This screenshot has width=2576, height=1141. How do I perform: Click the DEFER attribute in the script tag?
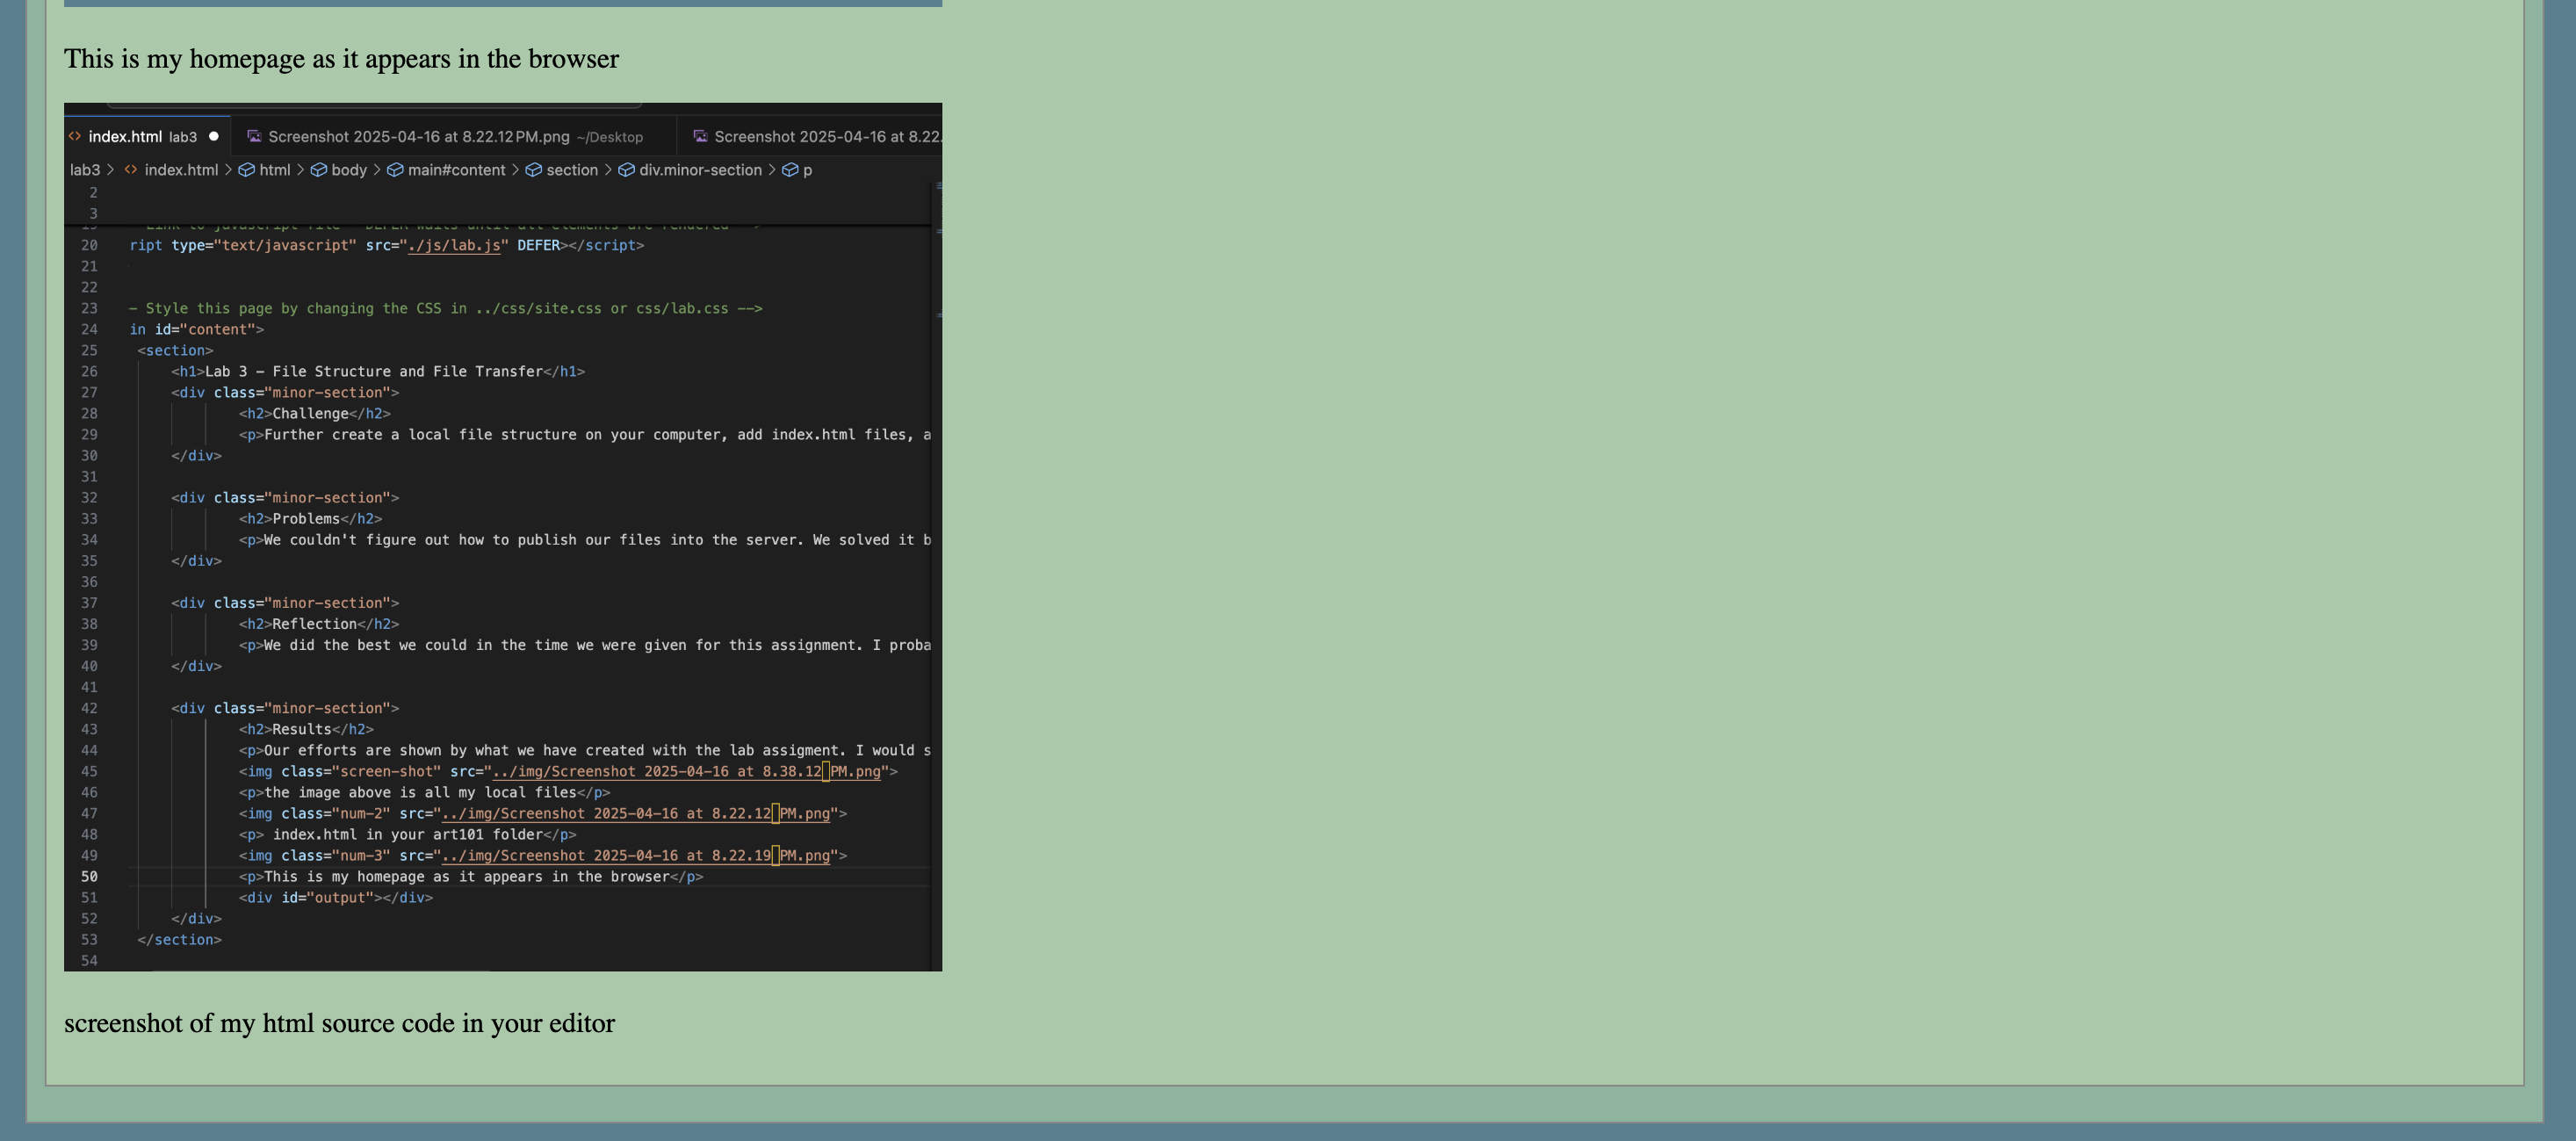(538, 245)
